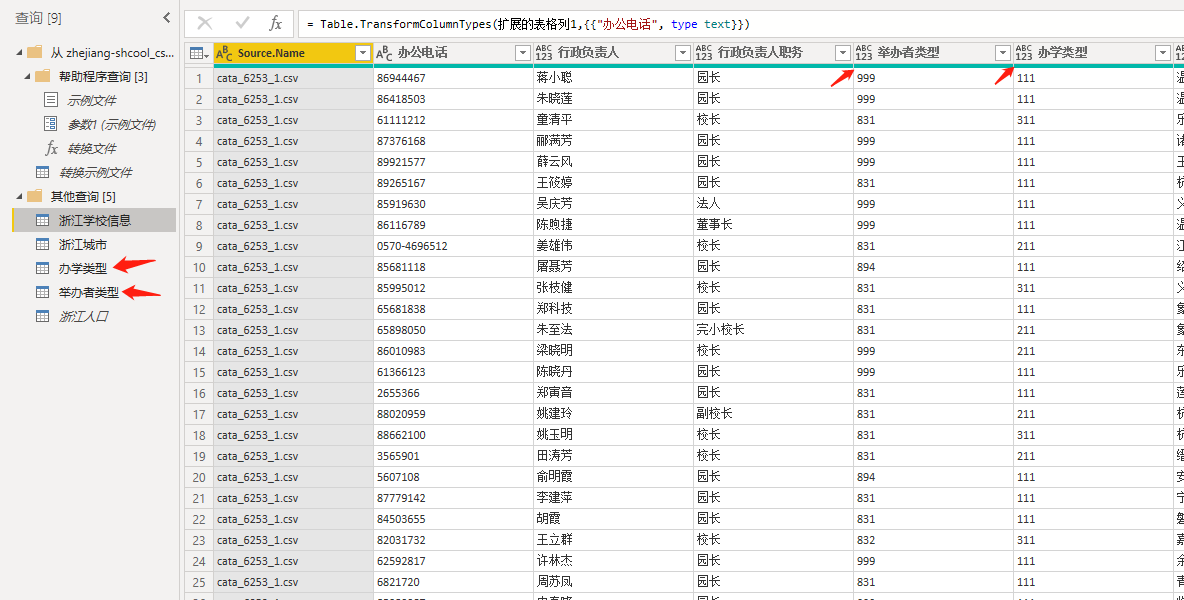Screen dimensions: 1184x600
Task: Select the 浙江人口 query
Action: [x=83, y=316]
